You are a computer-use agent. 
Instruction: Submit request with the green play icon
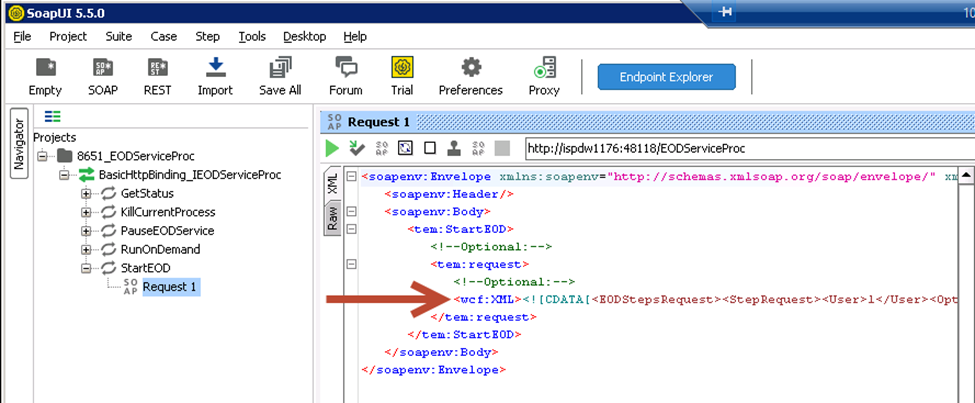click(x=333, y=148)
